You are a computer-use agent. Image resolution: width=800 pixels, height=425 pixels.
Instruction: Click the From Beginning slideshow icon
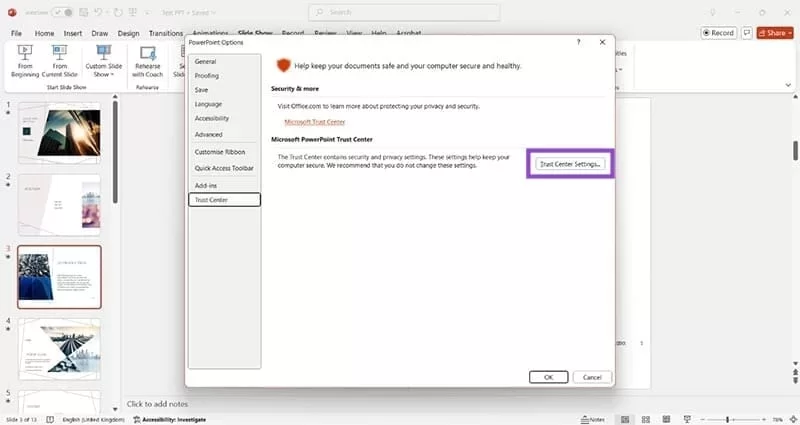(x=26, y=52)
